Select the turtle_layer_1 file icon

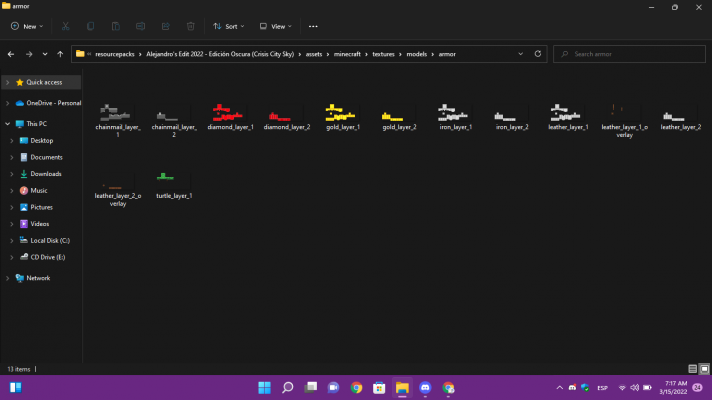coord(174,180)
